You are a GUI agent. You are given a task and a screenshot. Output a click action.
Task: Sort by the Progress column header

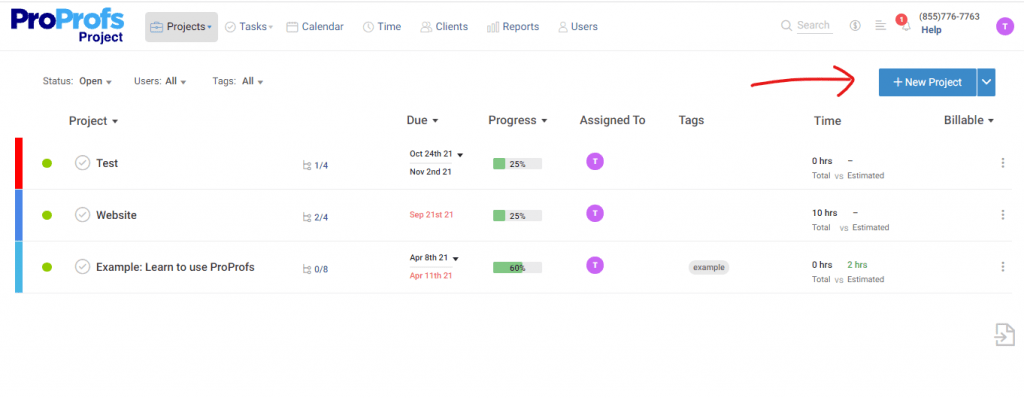517,120
